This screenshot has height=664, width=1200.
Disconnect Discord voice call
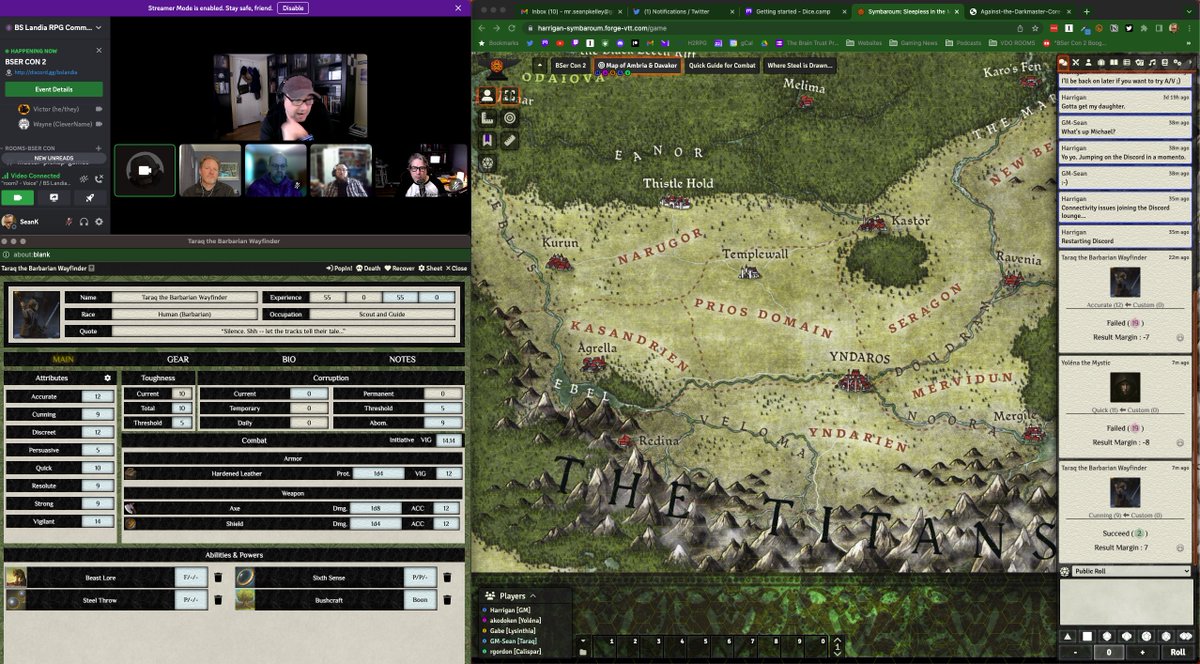[99, 179]
